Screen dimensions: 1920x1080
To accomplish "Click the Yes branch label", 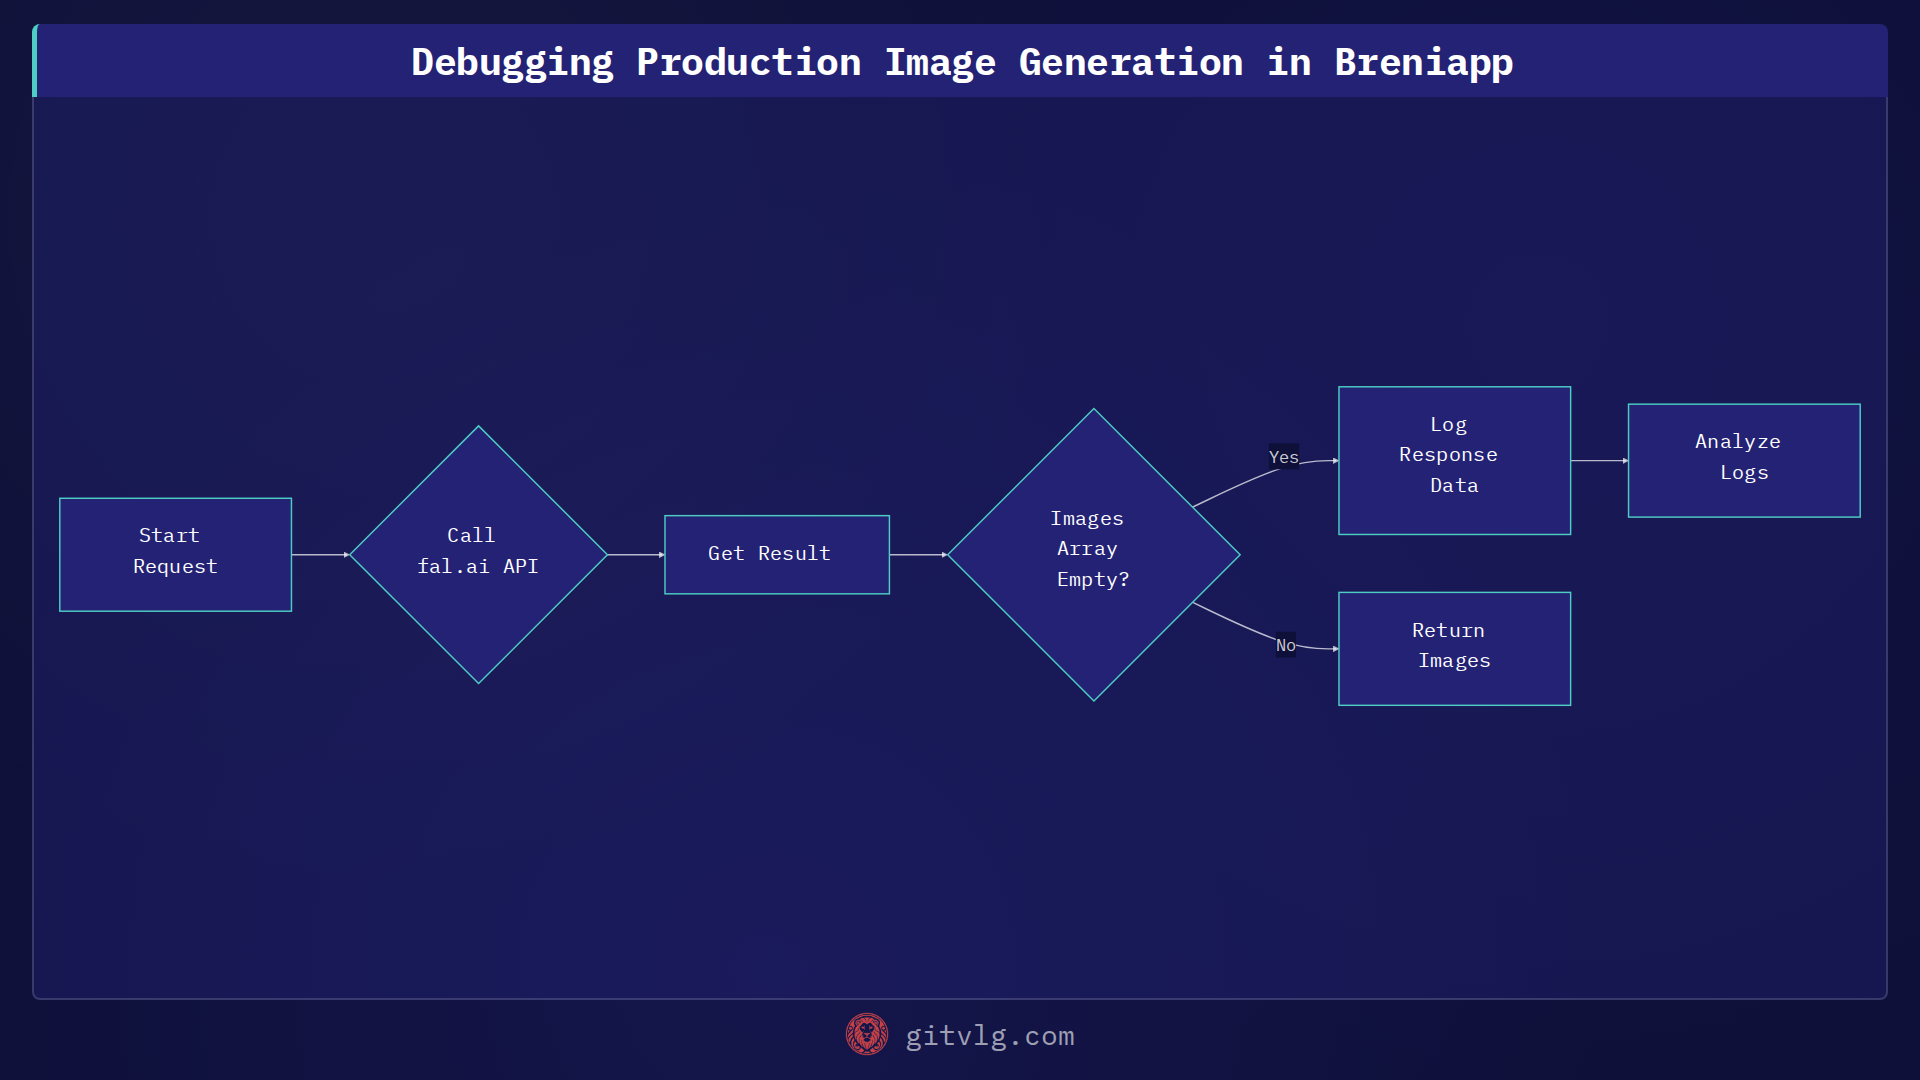I will coord(1283,457).
